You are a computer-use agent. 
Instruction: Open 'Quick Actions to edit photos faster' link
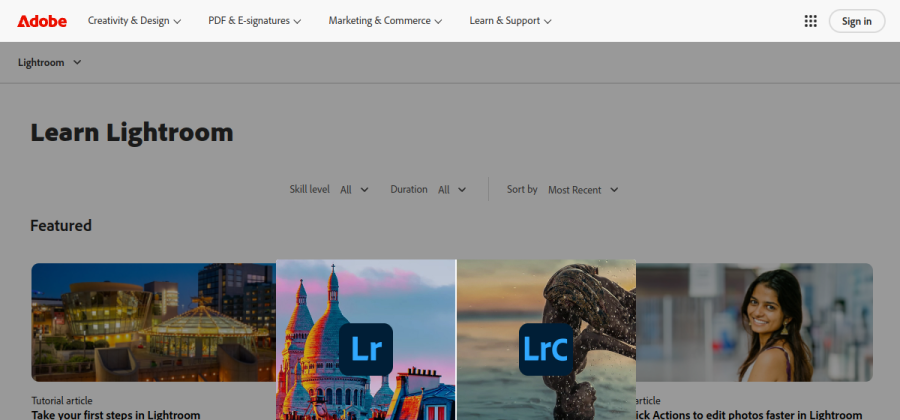(749, 414)
